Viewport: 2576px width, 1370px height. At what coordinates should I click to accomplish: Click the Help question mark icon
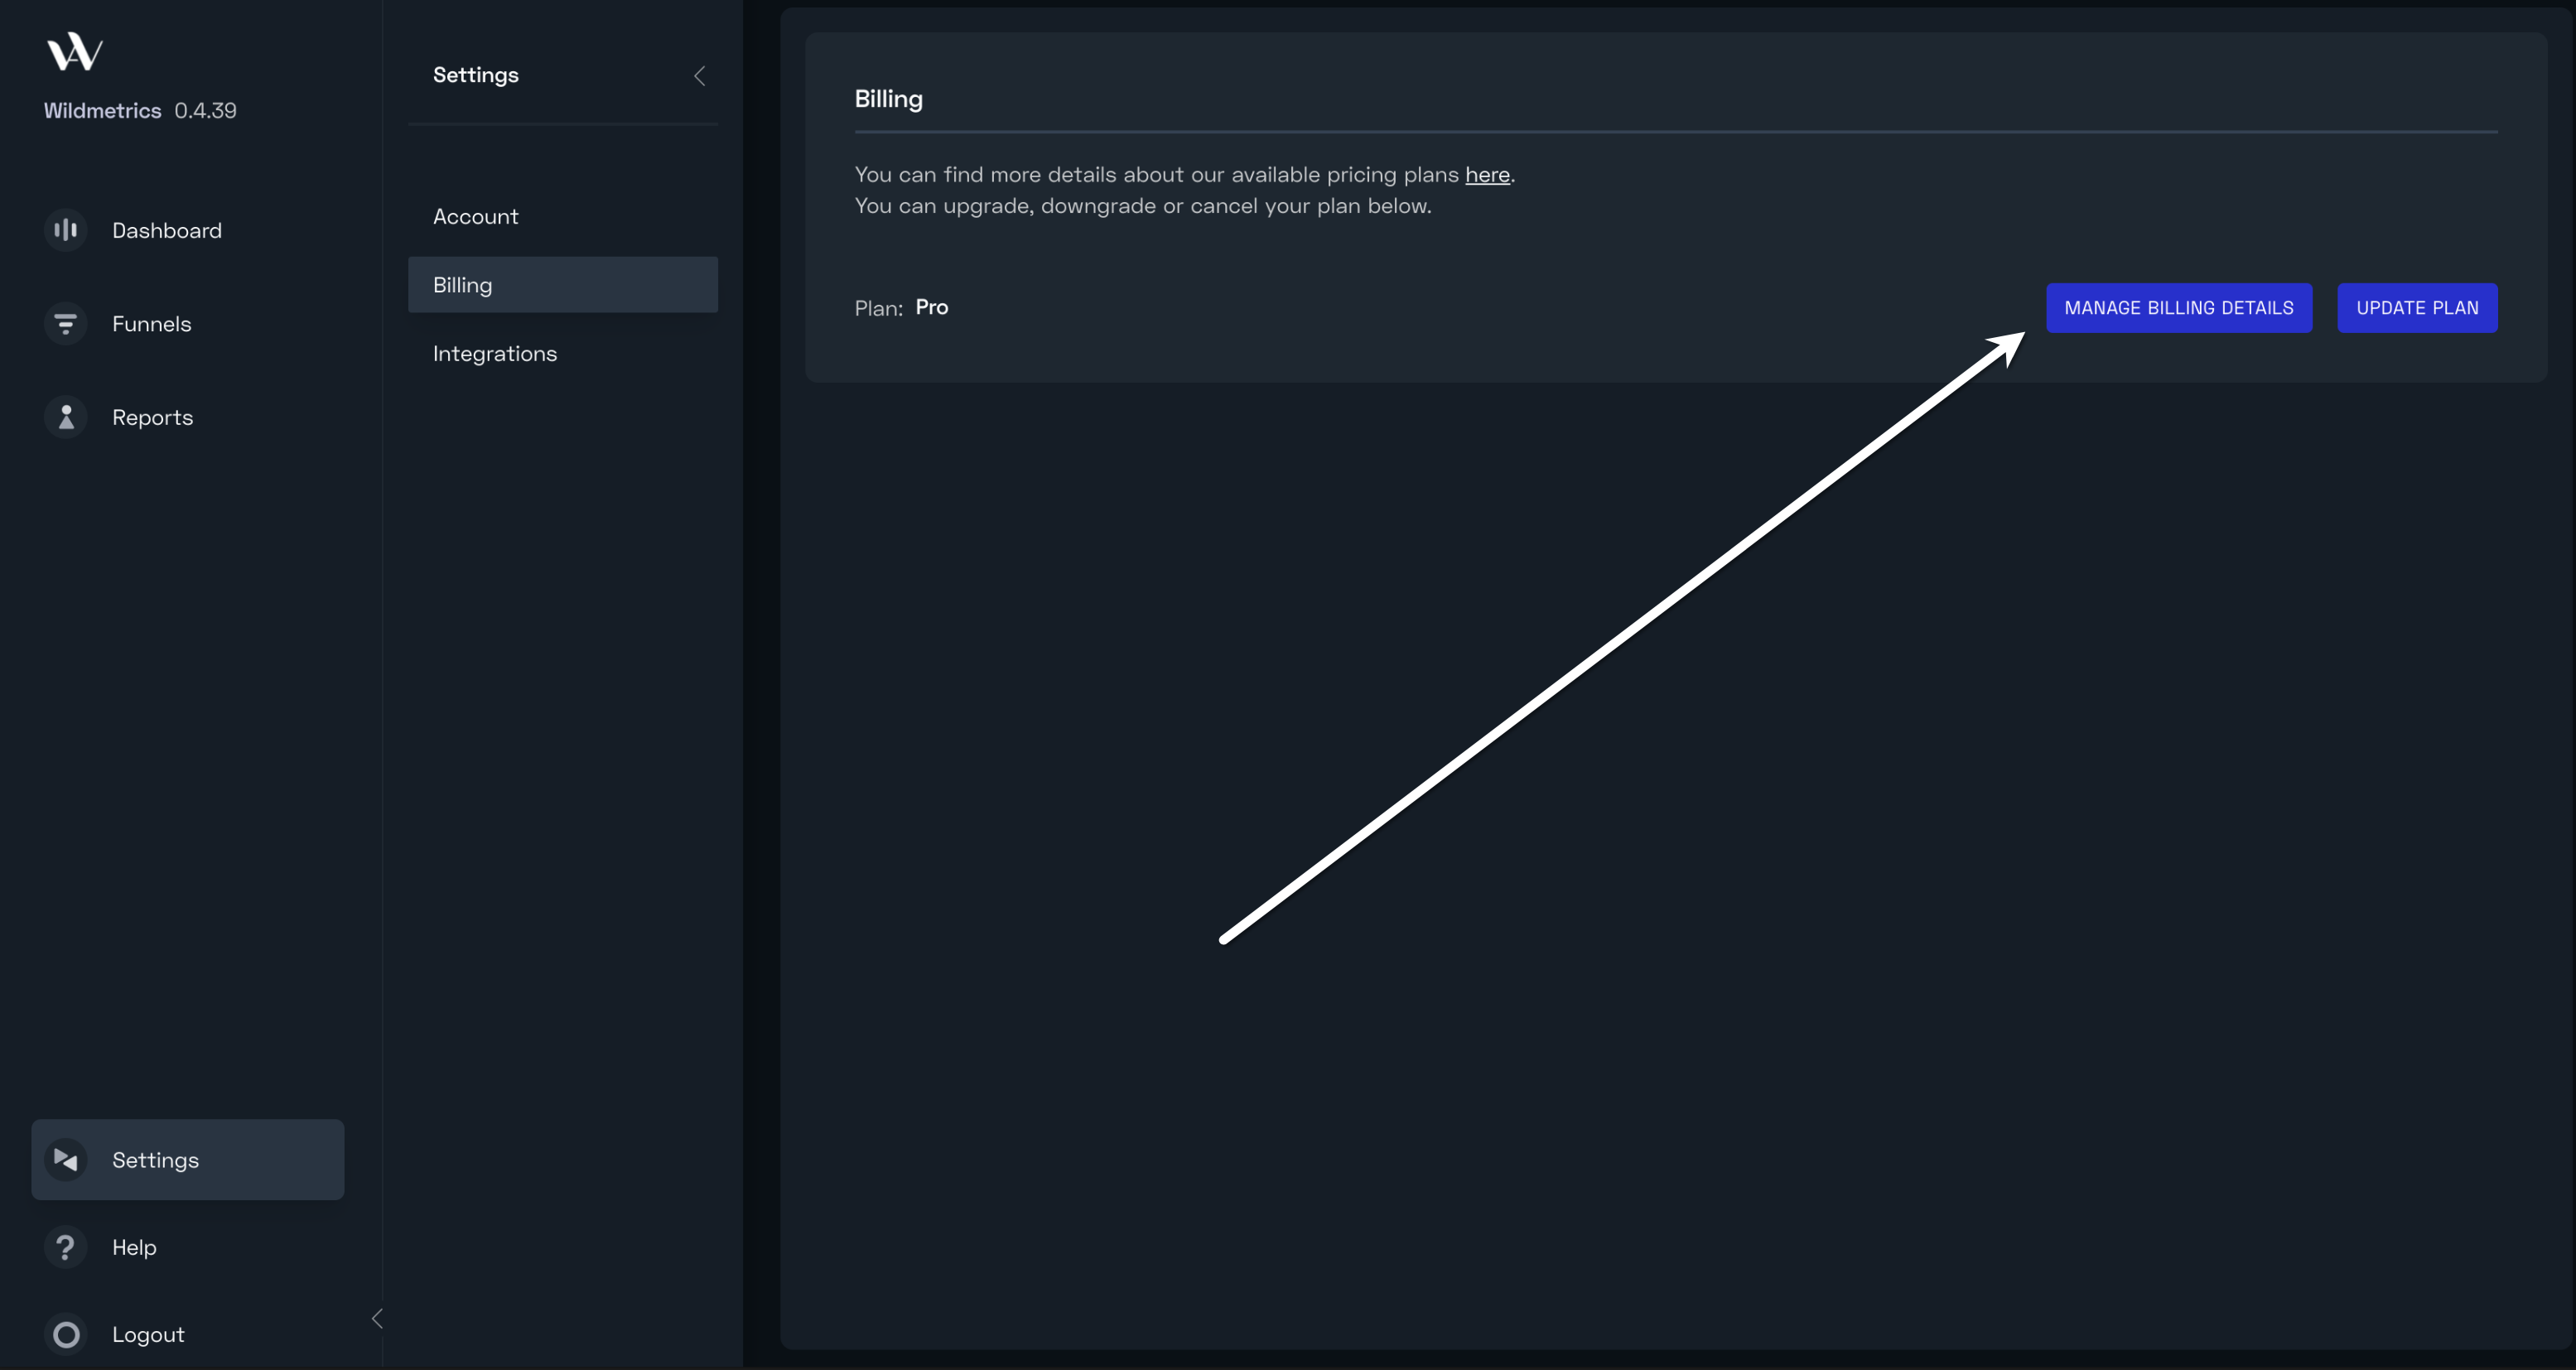pyautogui.click(x=66, y=1247)
